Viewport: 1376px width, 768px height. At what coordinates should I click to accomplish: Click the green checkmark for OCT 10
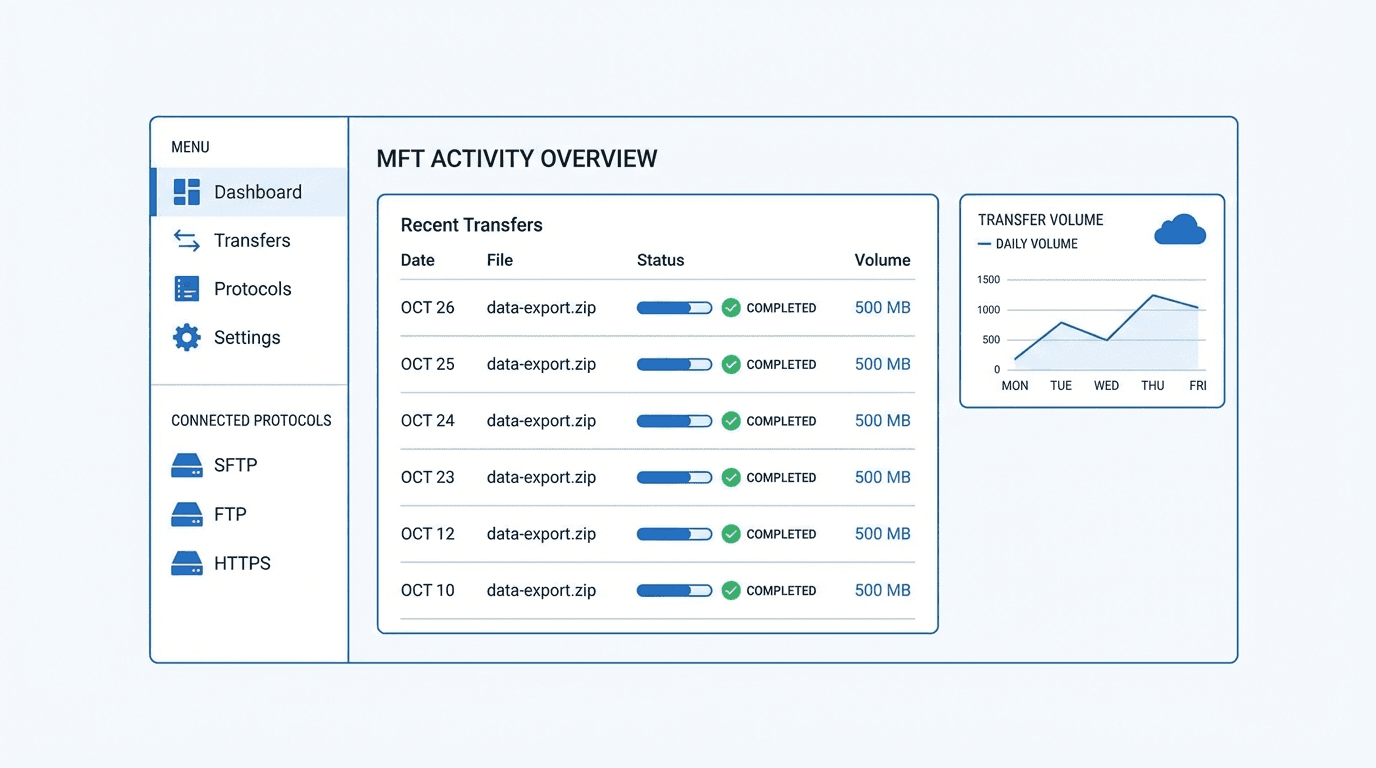[x=731, y=591]
